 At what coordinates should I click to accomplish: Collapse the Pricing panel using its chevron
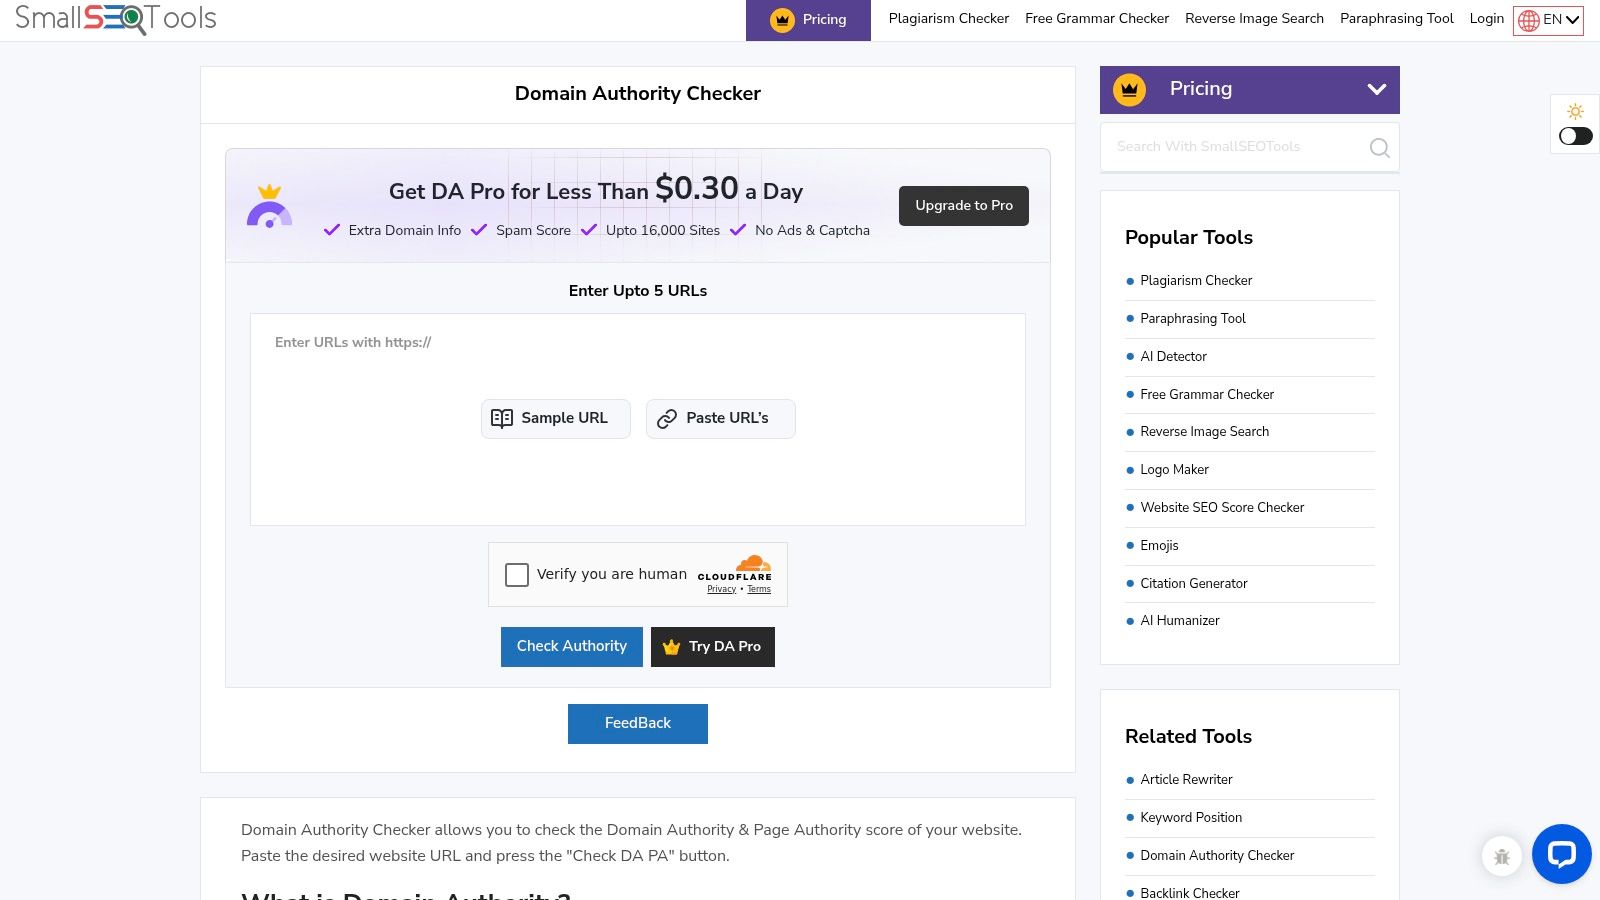click(1377, 89)
